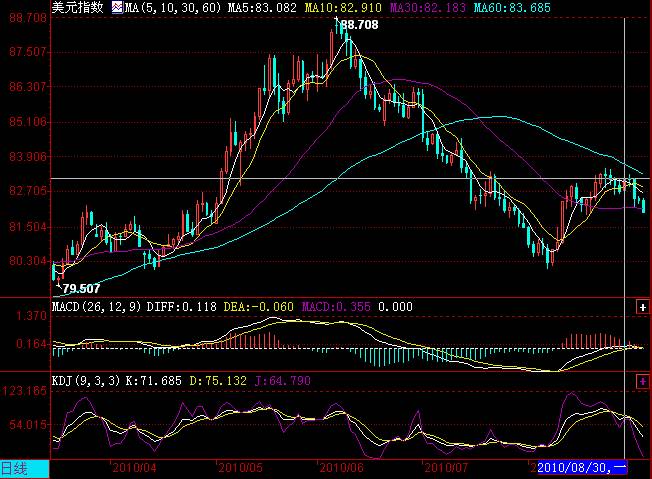652x479 pixels.
Task: Click the 2010/06 date axis label
Action: 341,468
